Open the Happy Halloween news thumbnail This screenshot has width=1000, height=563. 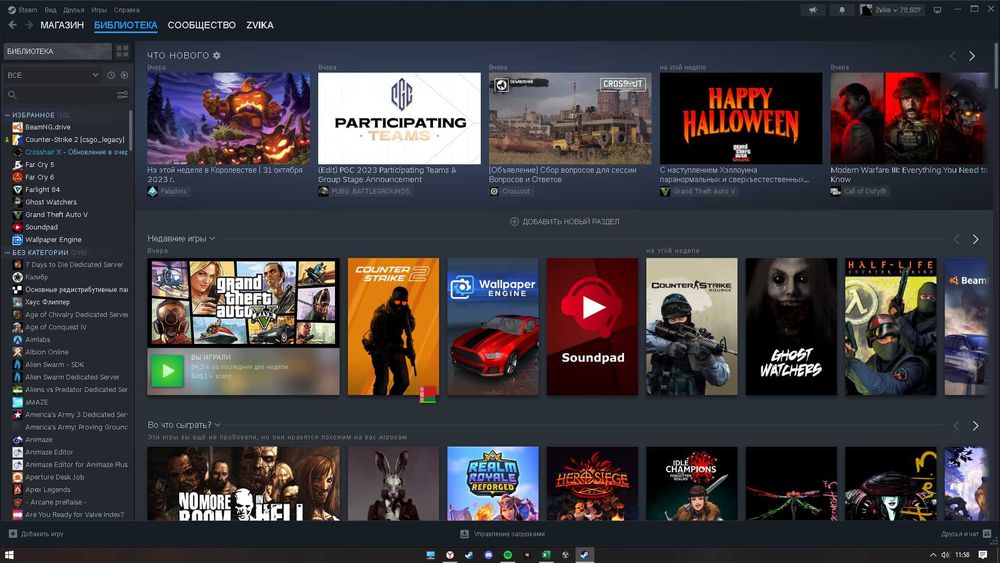pos(740,118)
